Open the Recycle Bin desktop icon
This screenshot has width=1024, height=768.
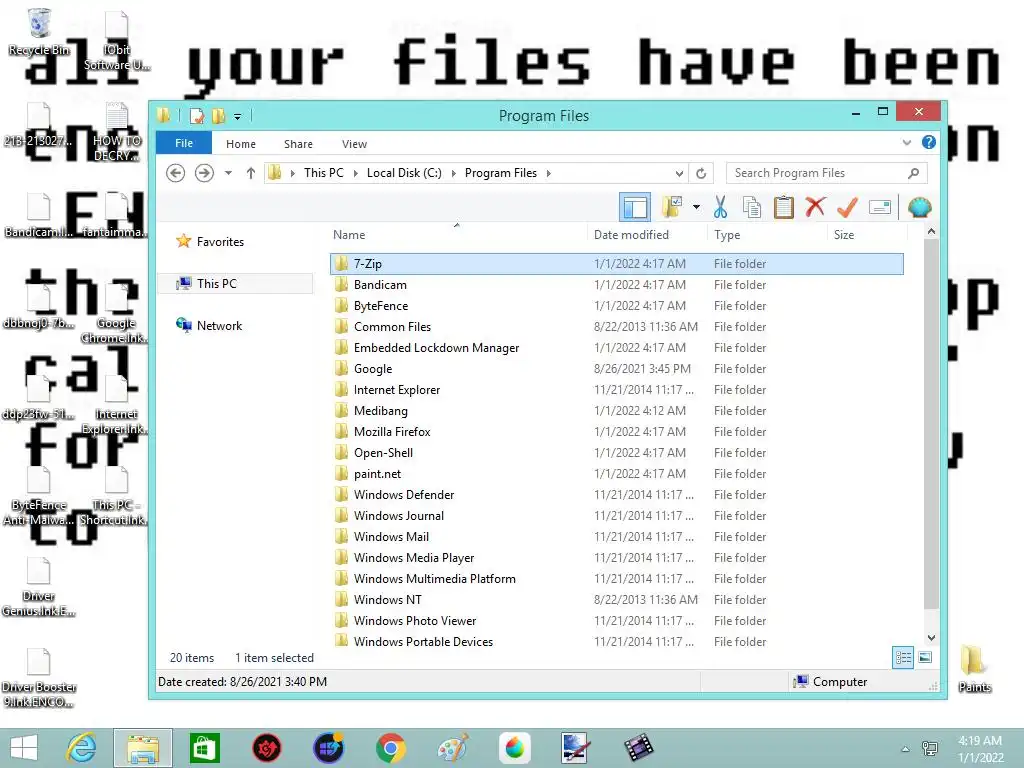[x=39, y=32]
